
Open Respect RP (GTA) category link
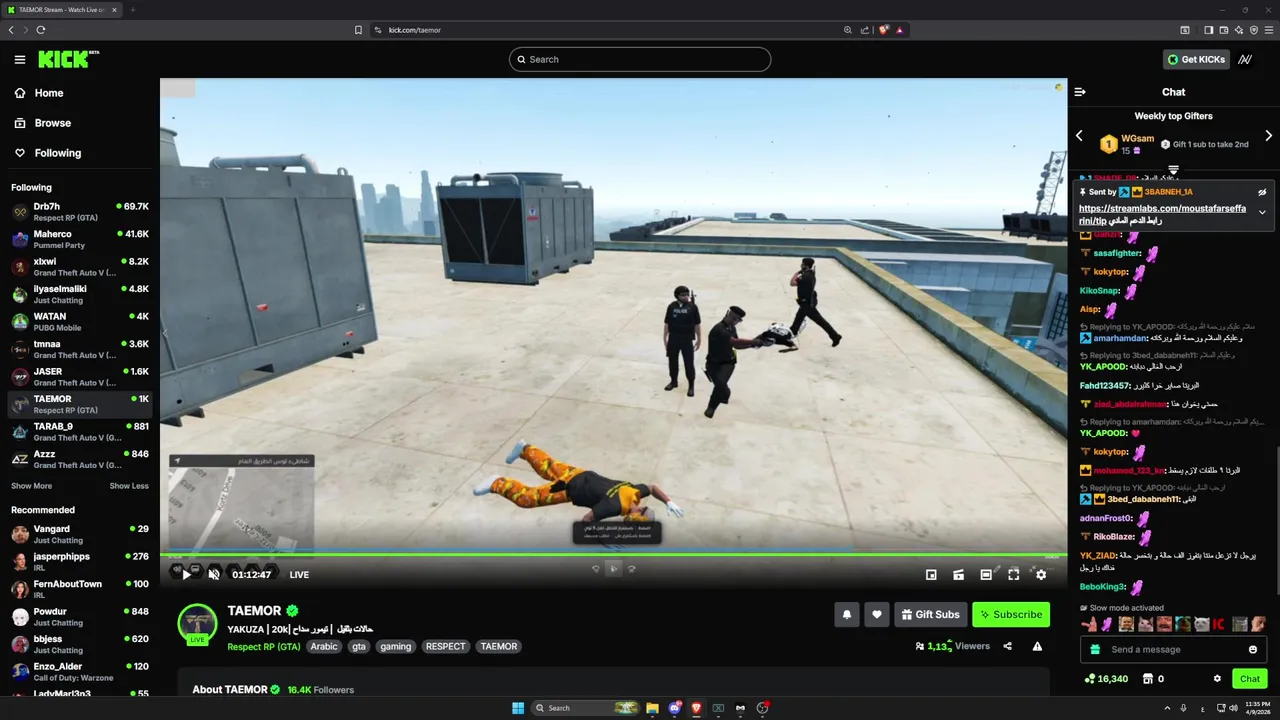coord(264,646)
